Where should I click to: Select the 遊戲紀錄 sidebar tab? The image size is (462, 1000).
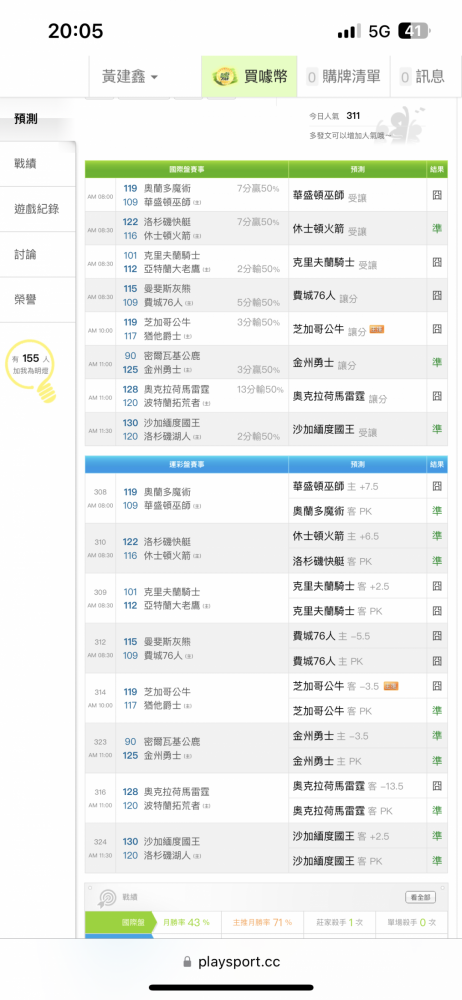click(x=37, y=209)
